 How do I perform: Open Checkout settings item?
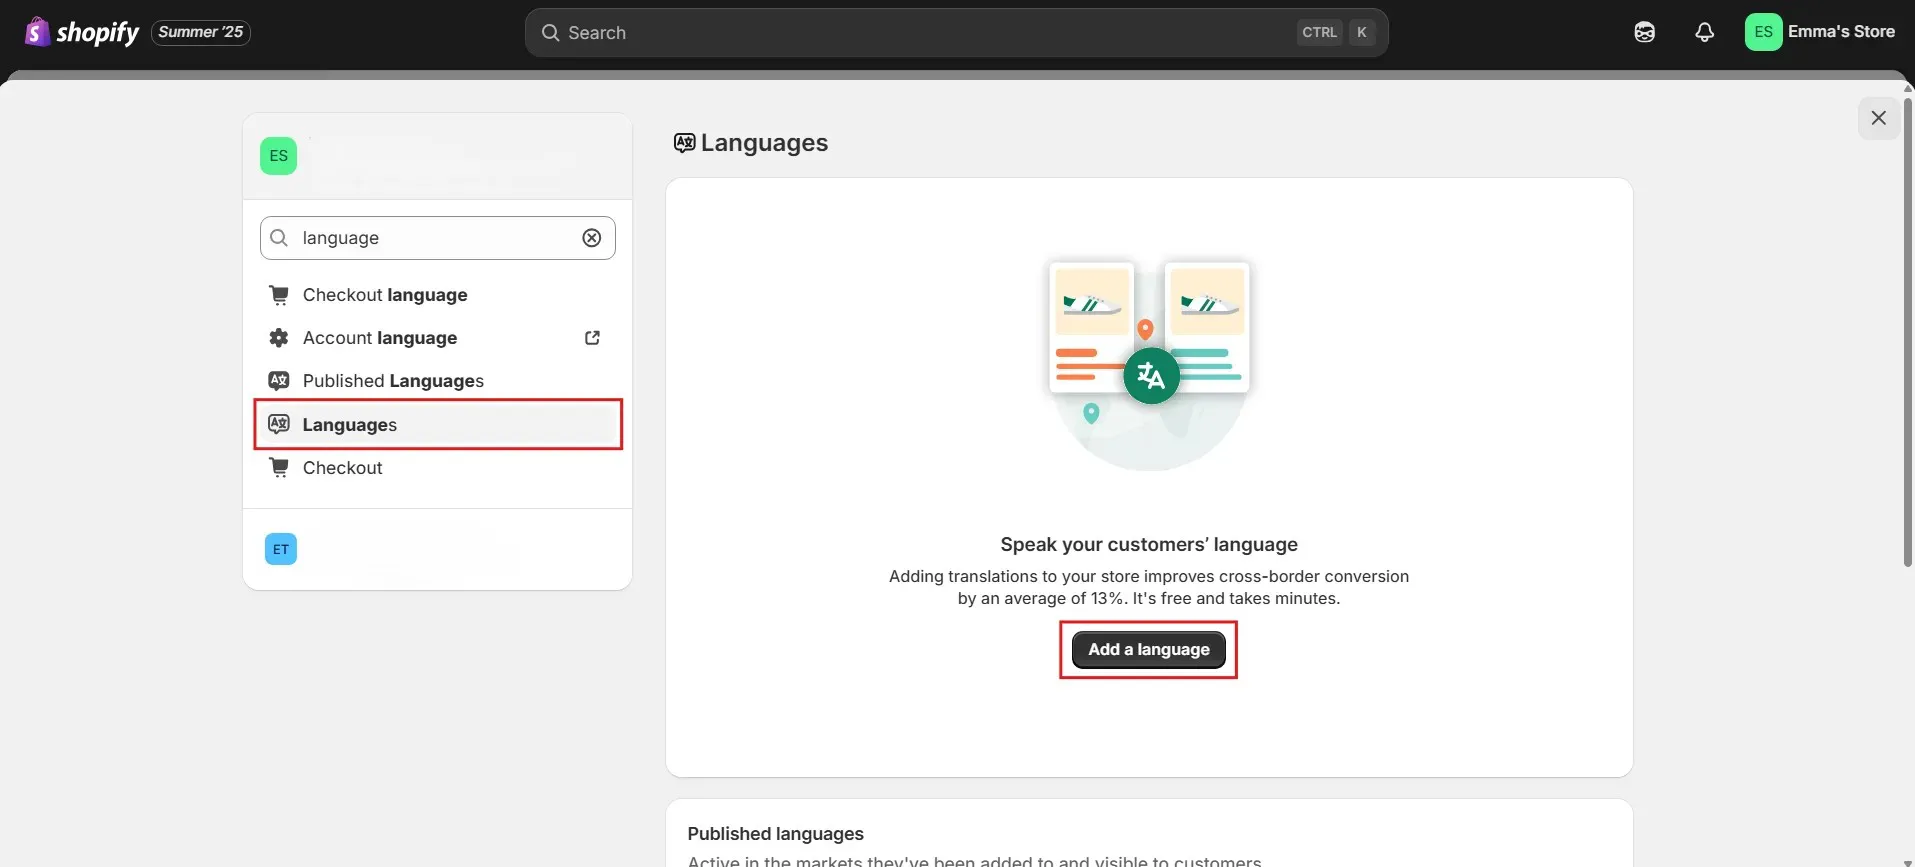click(438, 468)
